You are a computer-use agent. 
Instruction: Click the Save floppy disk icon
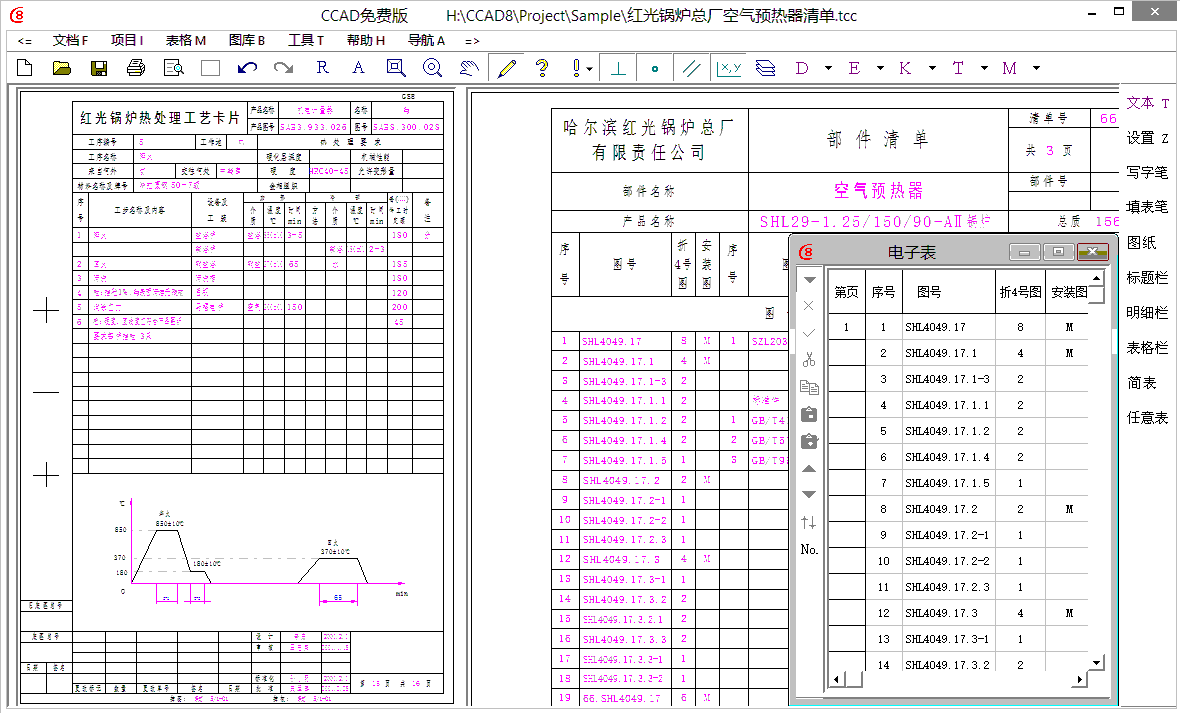click(x=99, y=68)
